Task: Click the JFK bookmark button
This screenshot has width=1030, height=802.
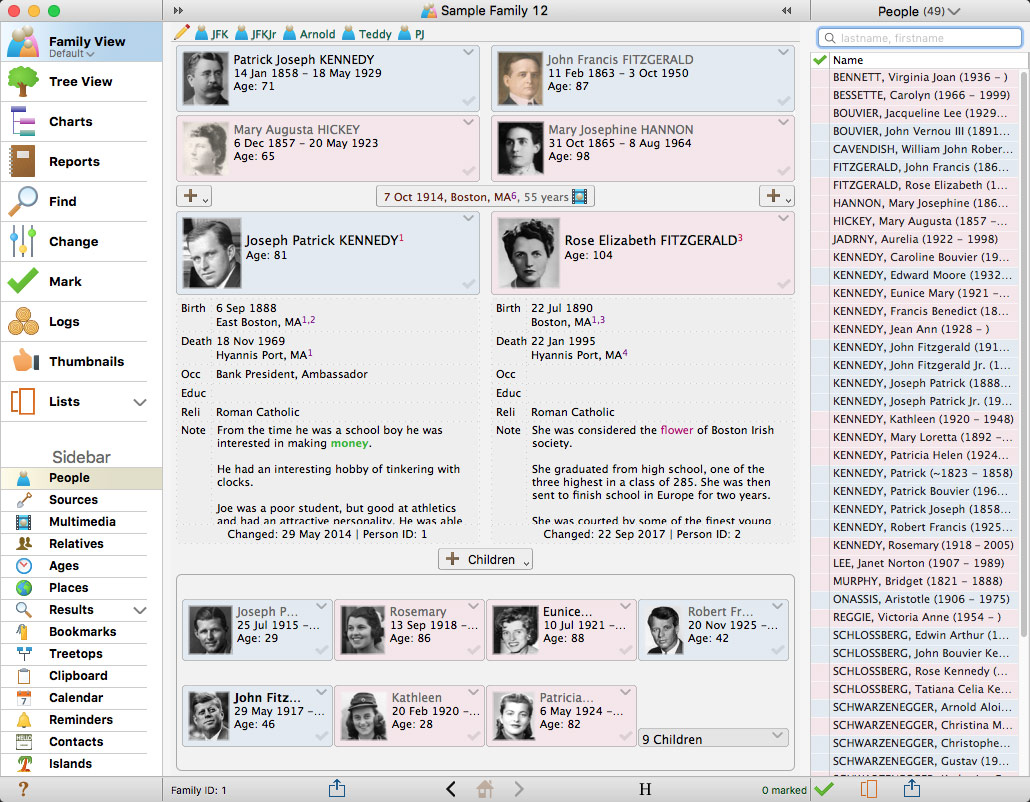Action: [x=212, y=34]
